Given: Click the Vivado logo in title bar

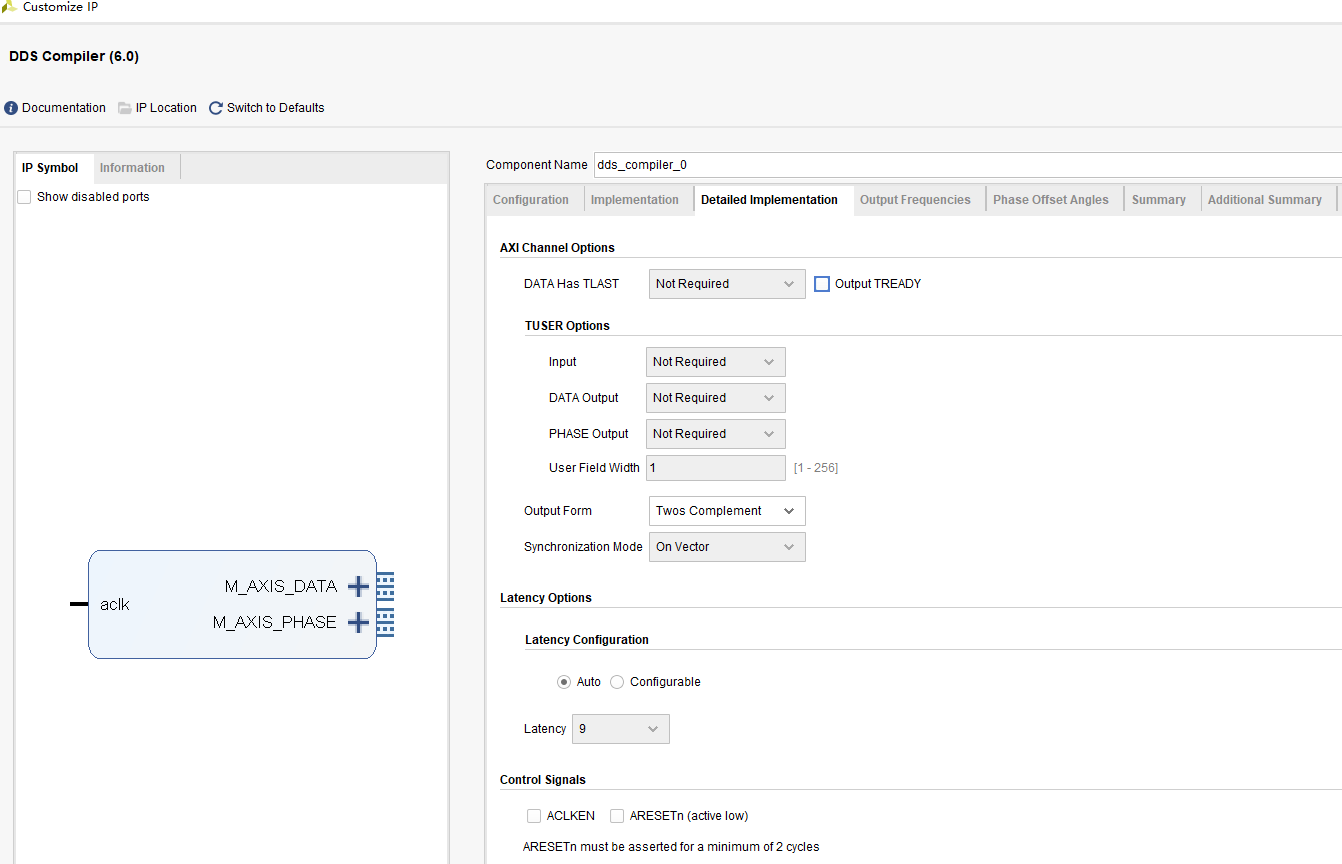Looking at the screenshot, I should tap(9, 7).
